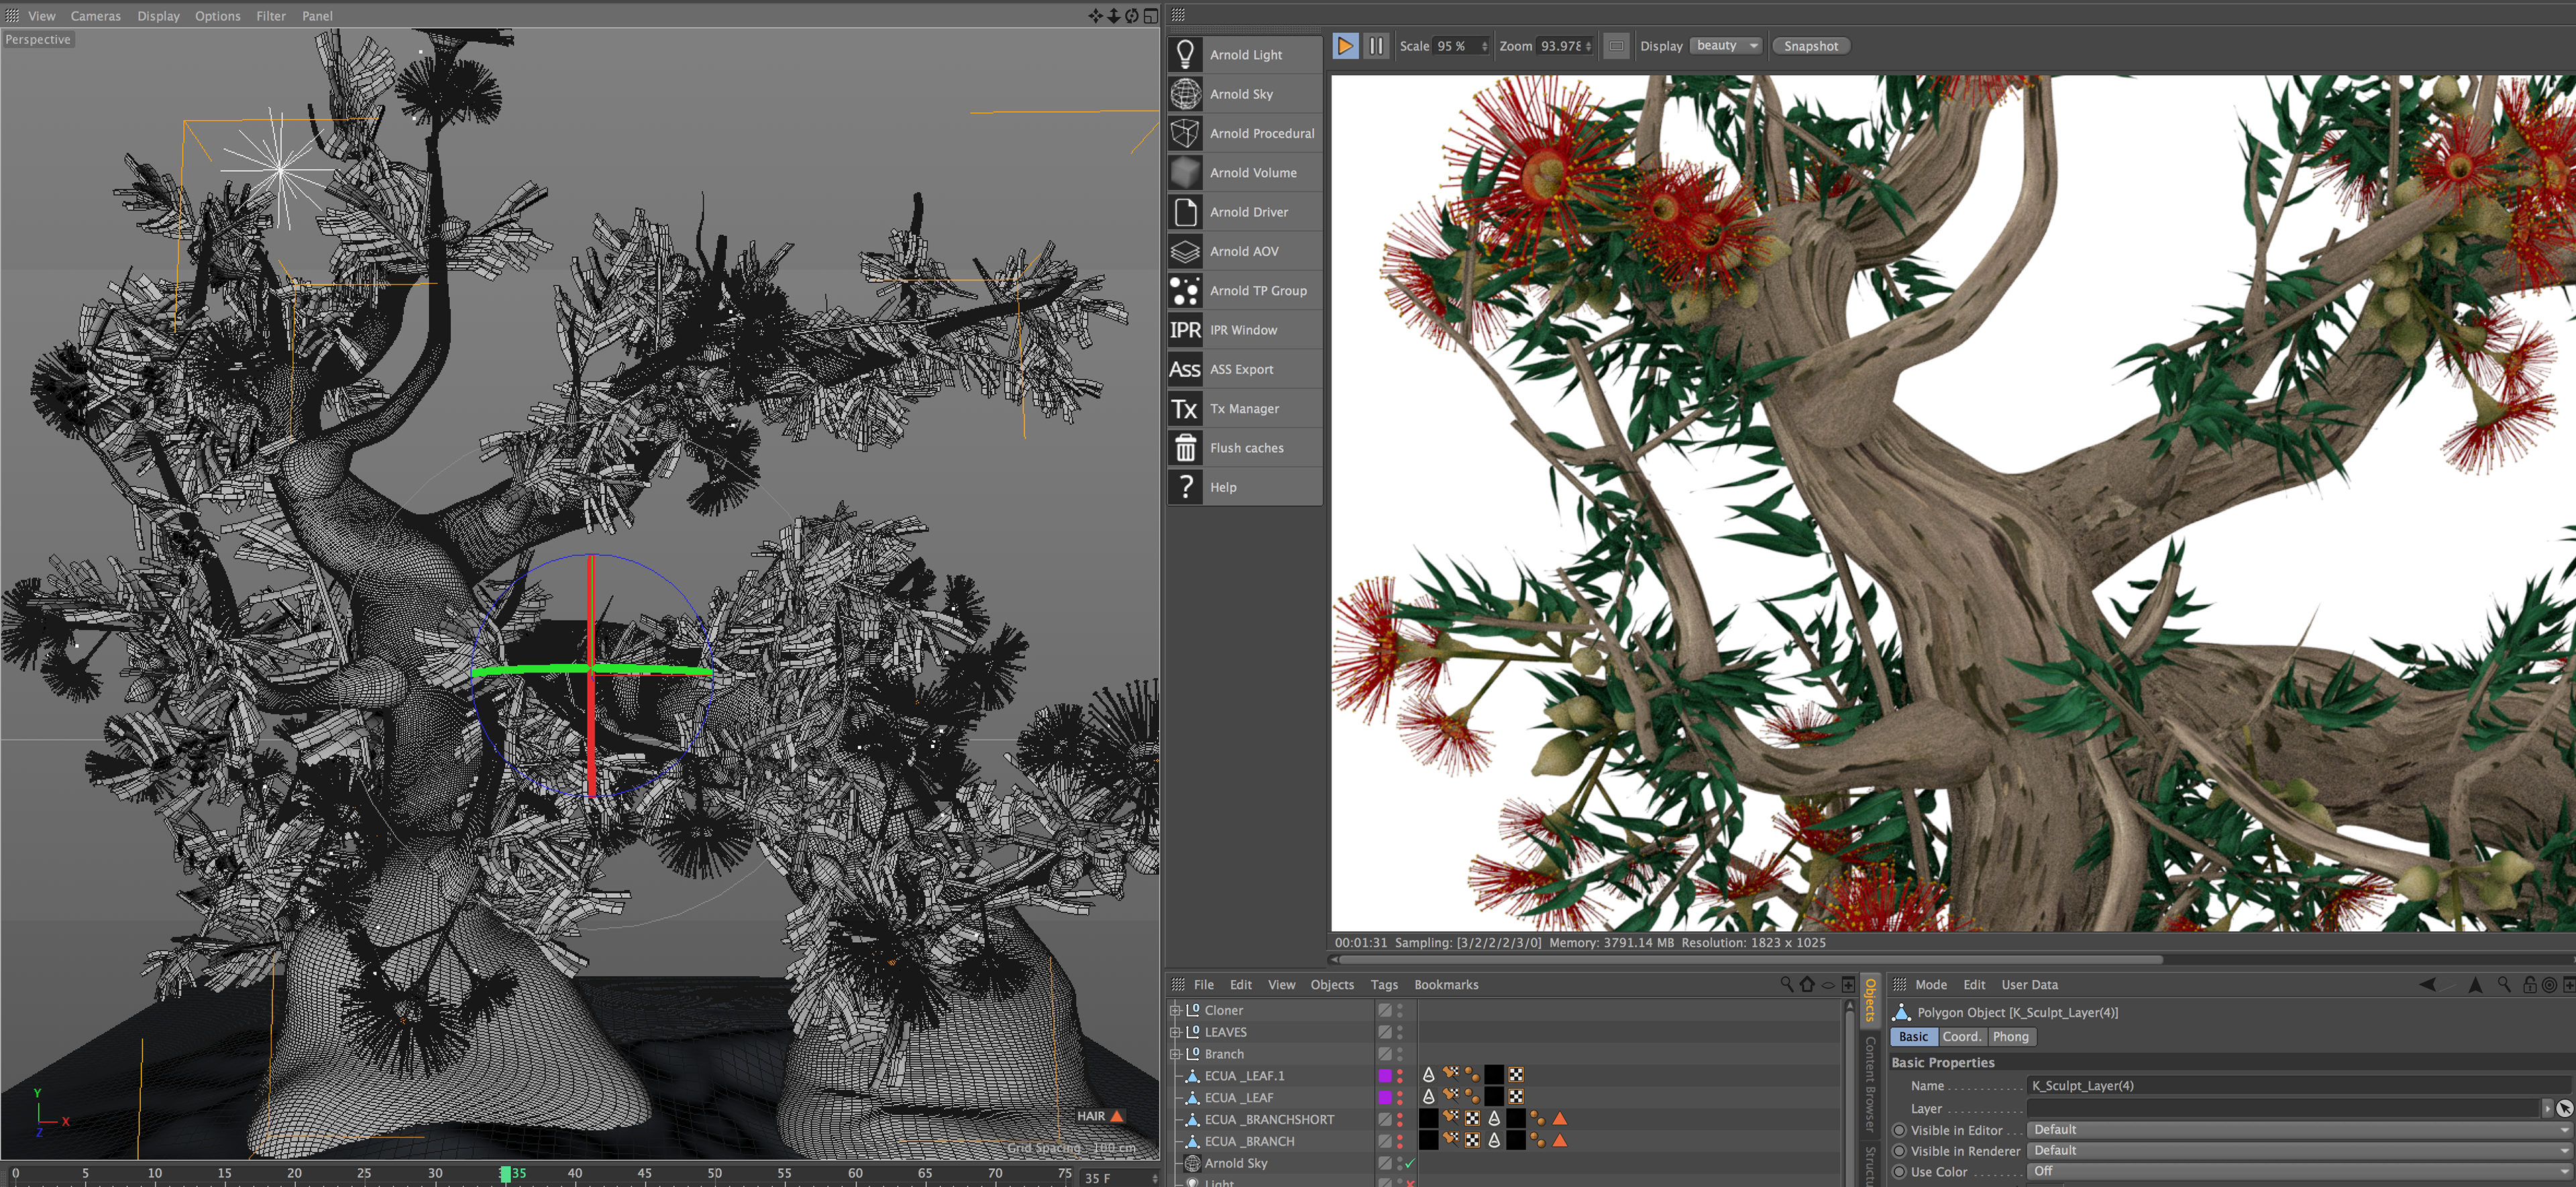This screenshot has height=1187, width=2576.
Task: Expand the Cloner object tree
Action: [1176, 1010]
